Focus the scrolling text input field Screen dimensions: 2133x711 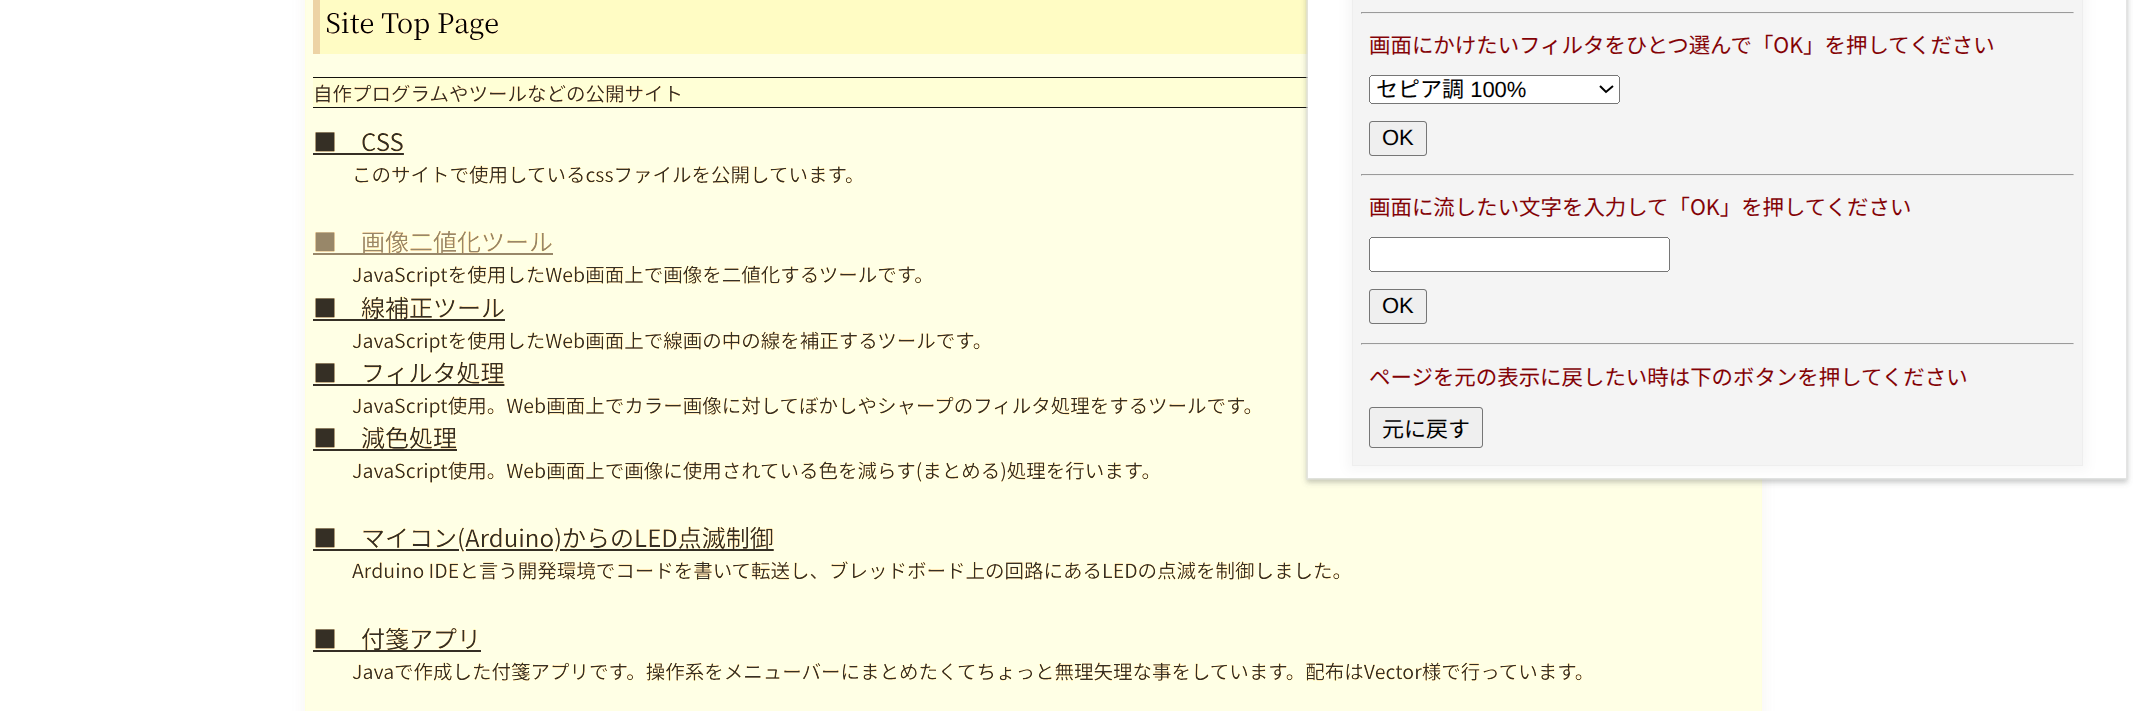tap(1518, 254)
